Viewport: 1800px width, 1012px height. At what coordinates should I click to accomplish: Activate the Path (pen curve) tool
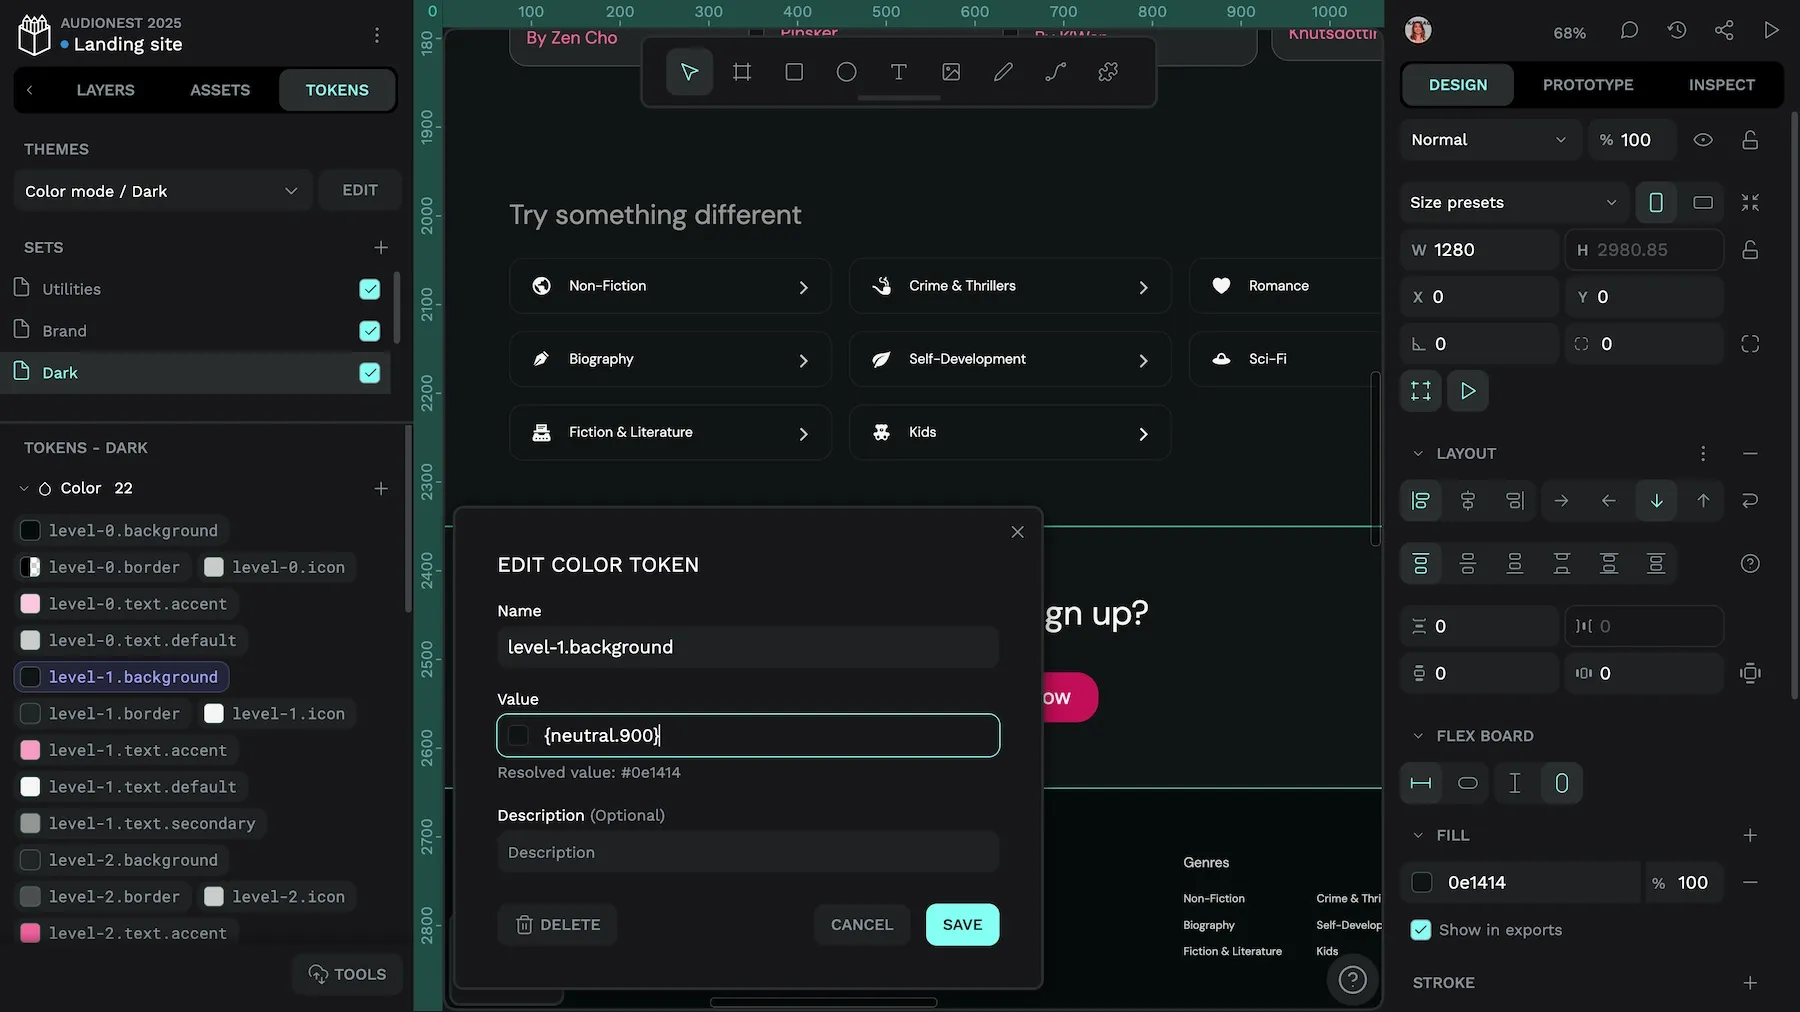[1055, 72]
